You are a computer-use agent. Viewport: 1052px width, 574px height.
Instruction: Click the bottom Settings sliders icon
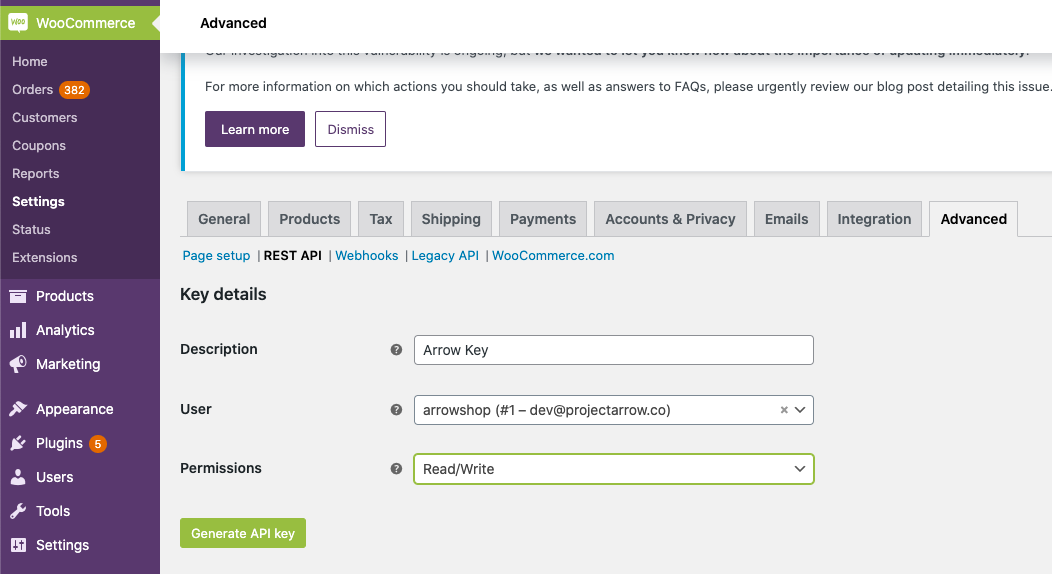coord(18,545)
